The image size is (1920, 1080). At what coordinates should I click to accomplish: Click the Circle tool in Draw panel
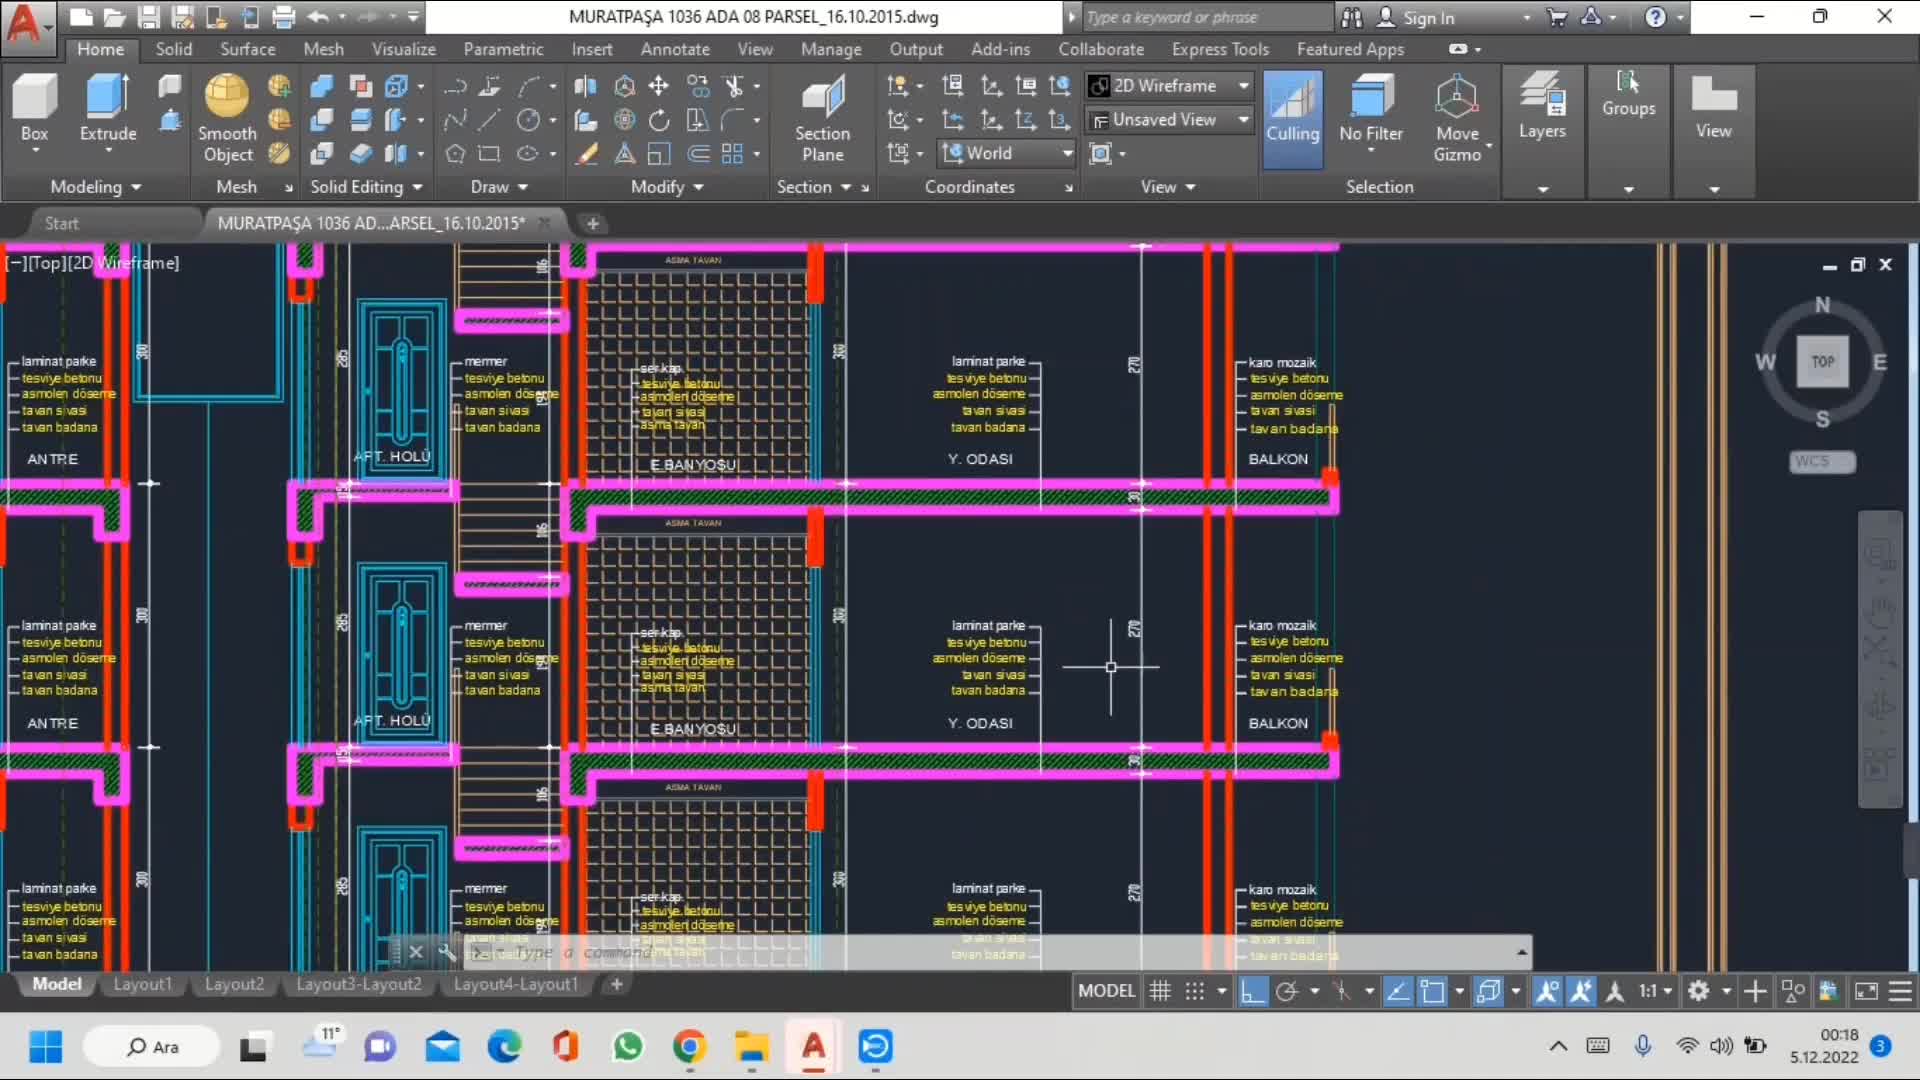(528, 120)
